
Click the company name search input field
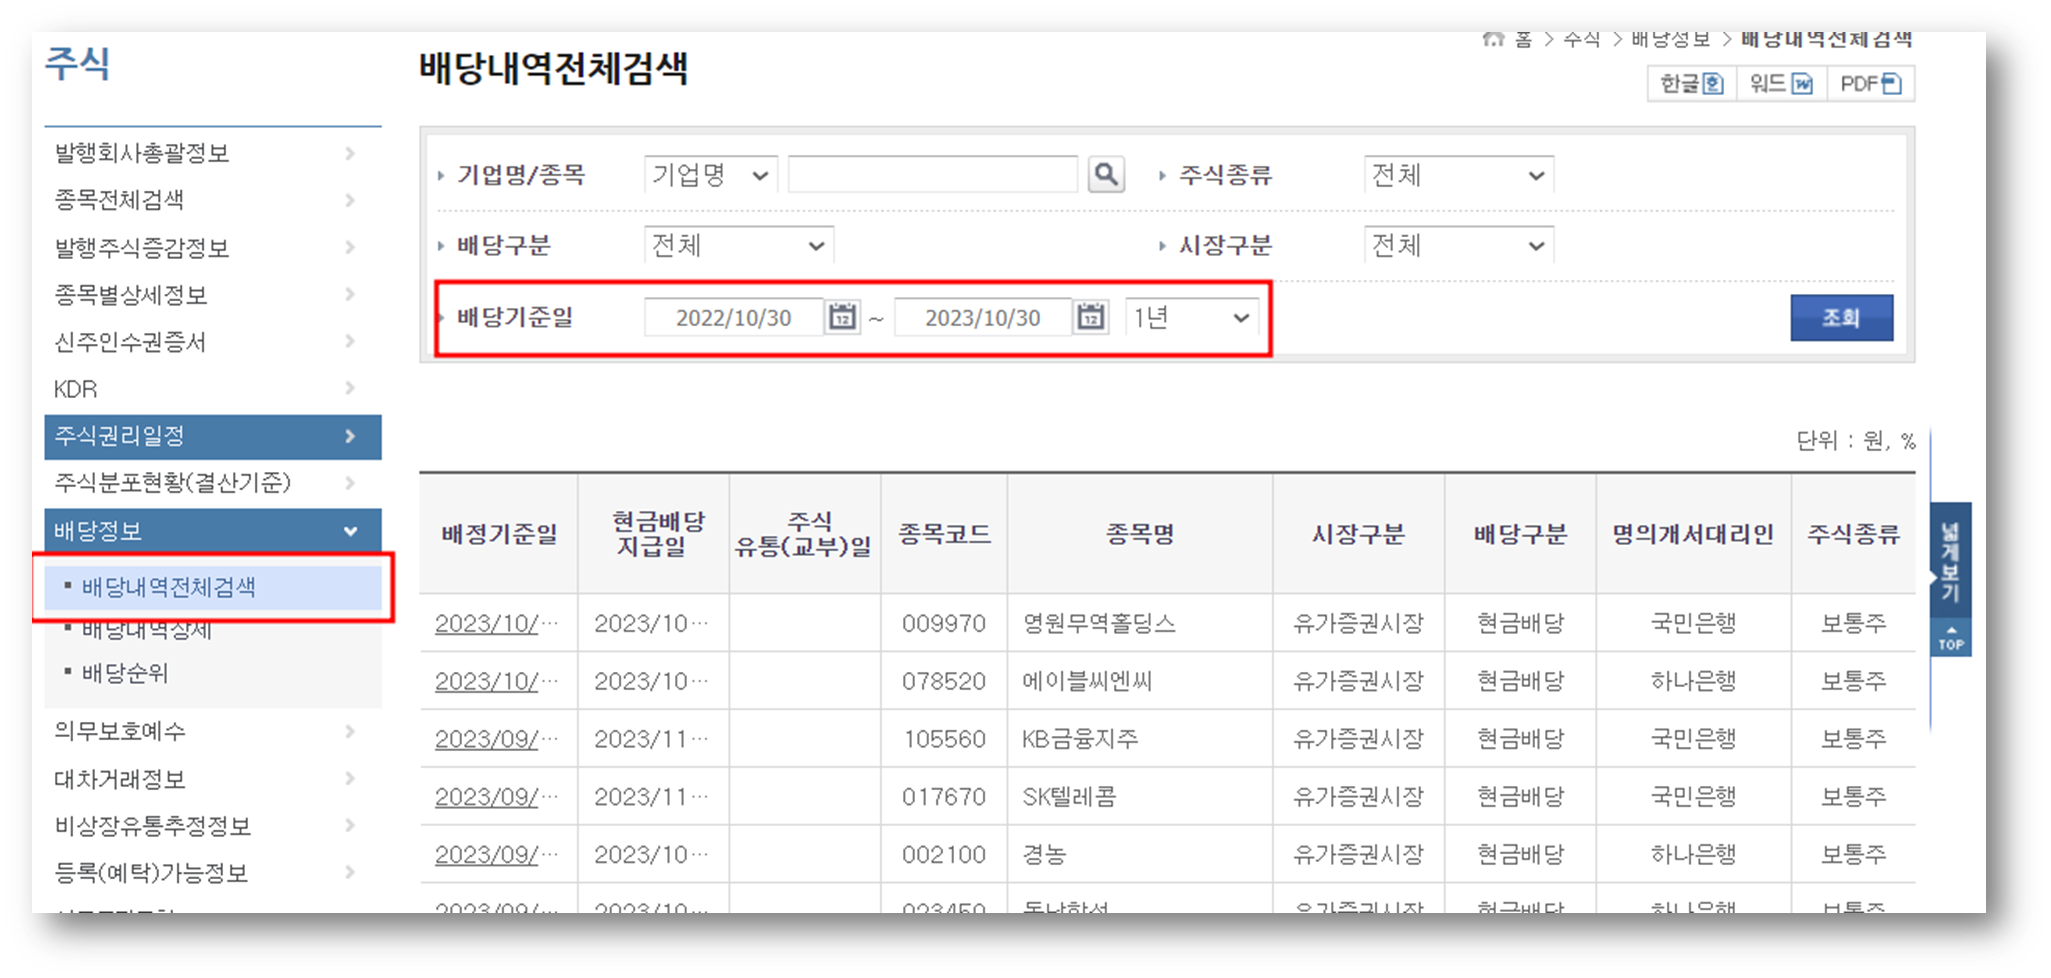933,175
